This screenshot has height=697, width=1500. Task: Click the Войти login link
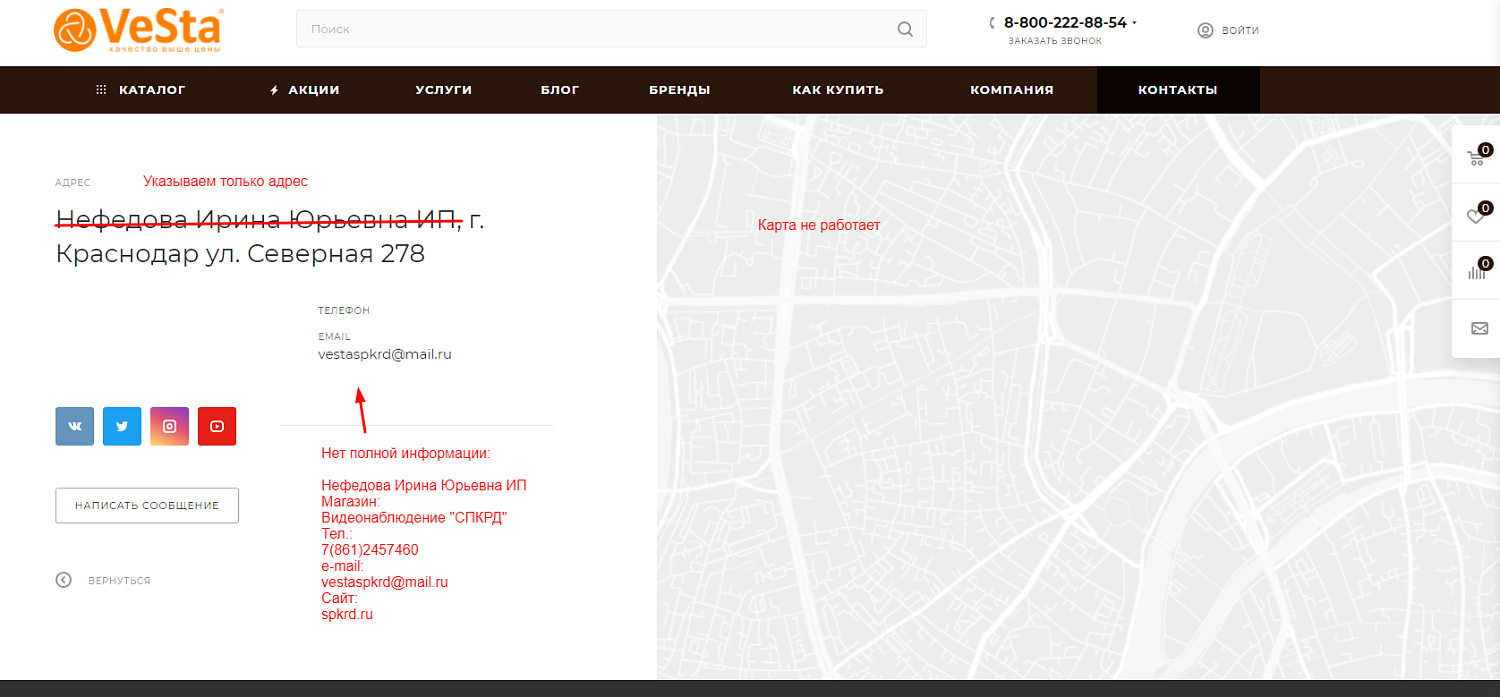tap(1229, 30)
